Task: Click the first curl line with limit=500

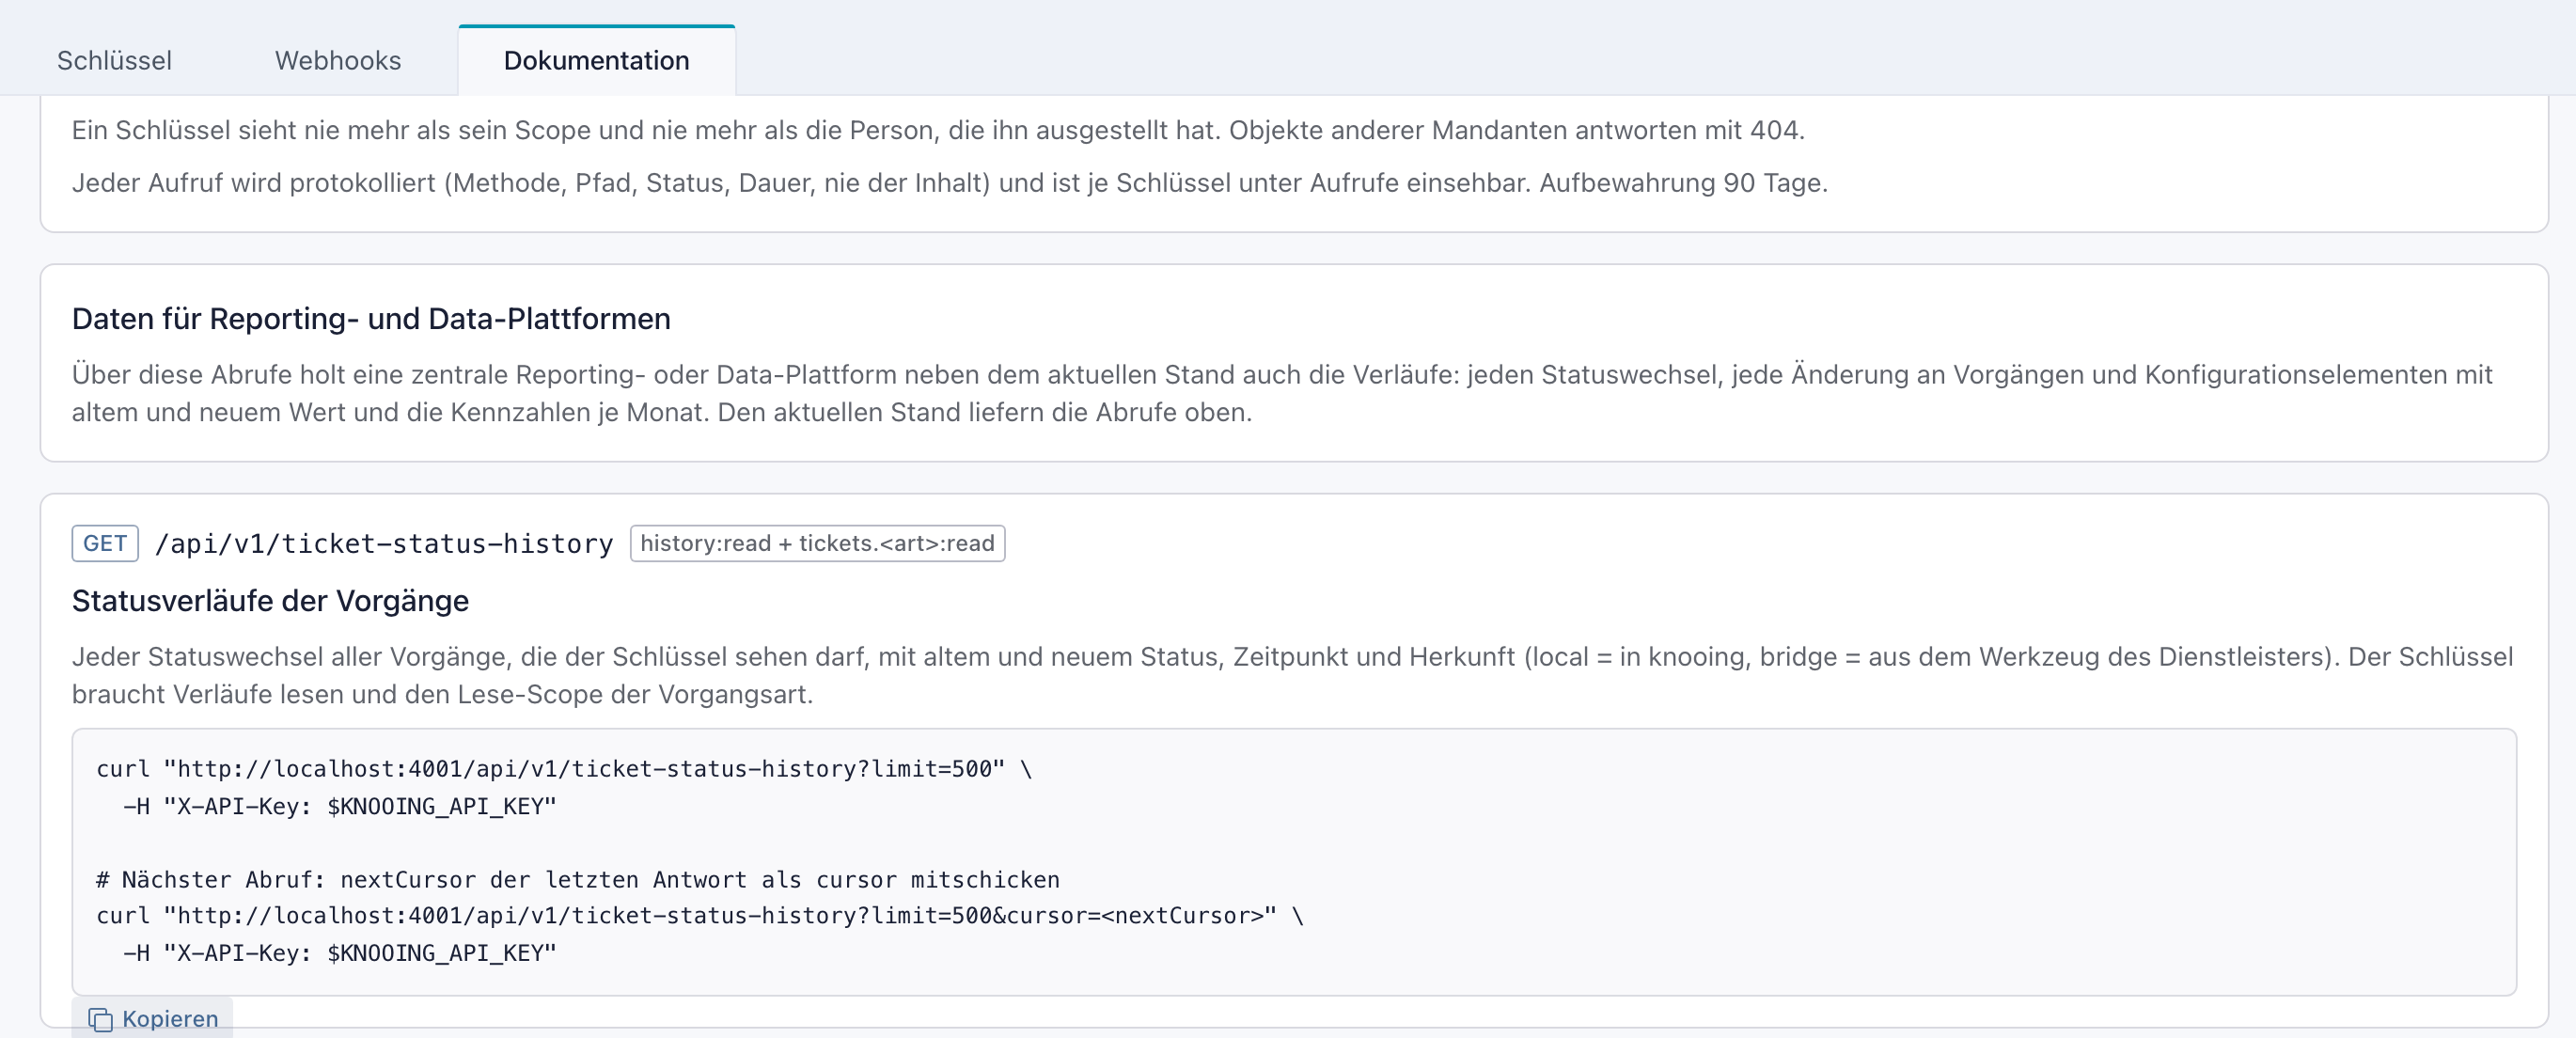Action: tap(564, 768)
